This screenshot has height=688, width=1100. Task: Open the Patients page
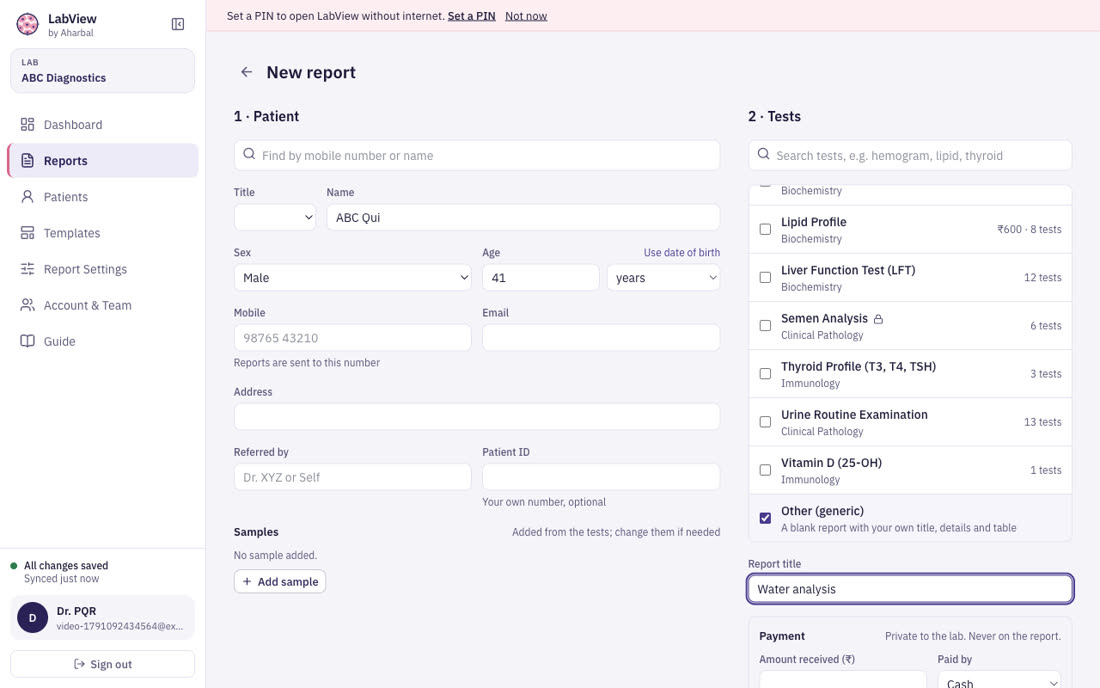point(102,196)
